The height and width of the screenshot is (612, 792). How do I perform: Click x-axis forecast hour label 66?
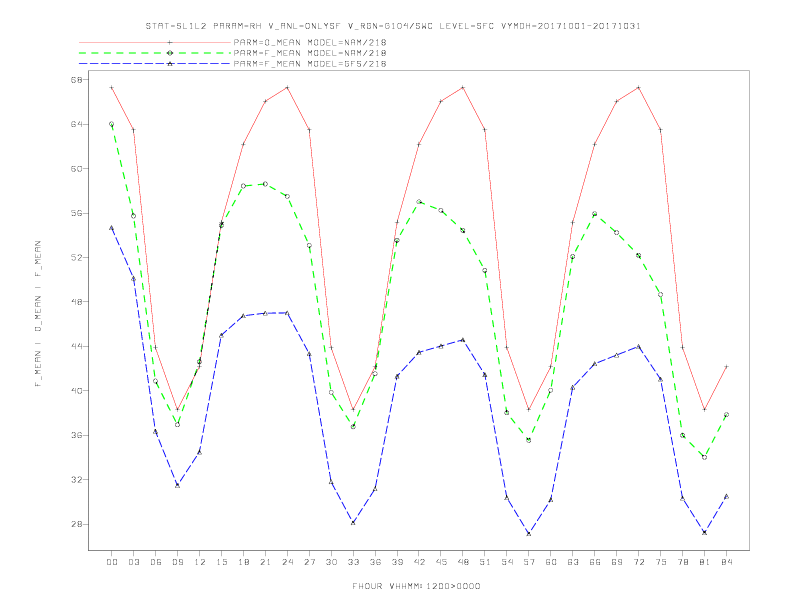[595, 562]
